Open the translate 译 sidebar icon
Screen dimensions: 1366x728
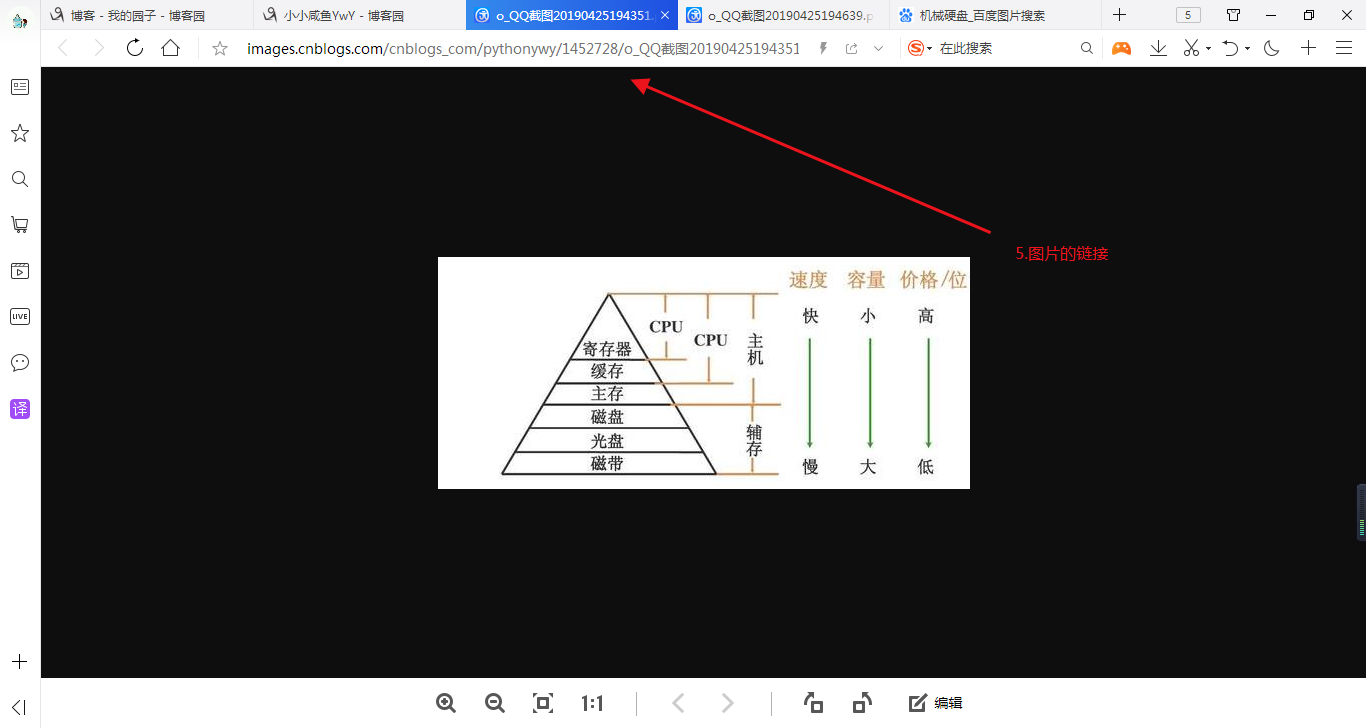tap(19, 409)
